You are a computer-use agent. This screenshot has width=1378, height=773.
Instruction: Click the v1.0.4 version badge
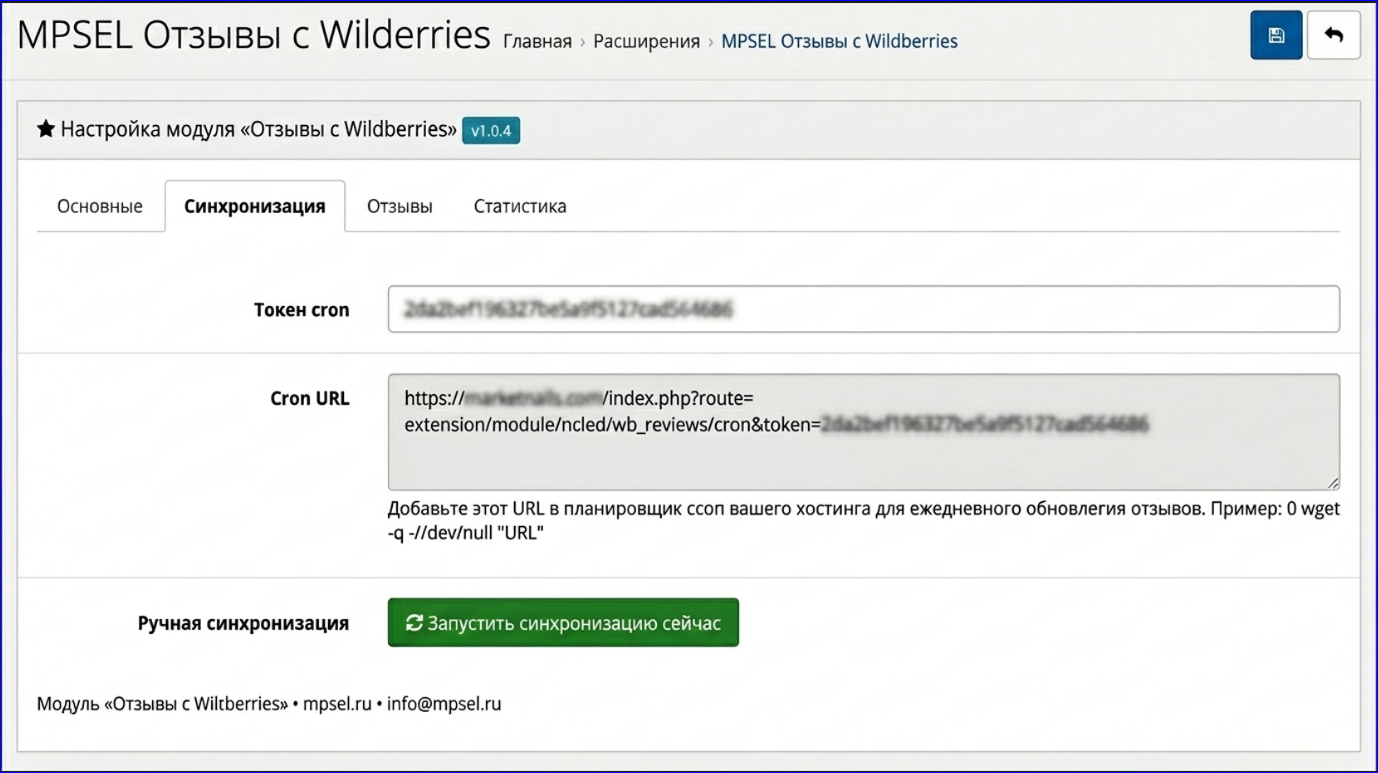point(491,131)
